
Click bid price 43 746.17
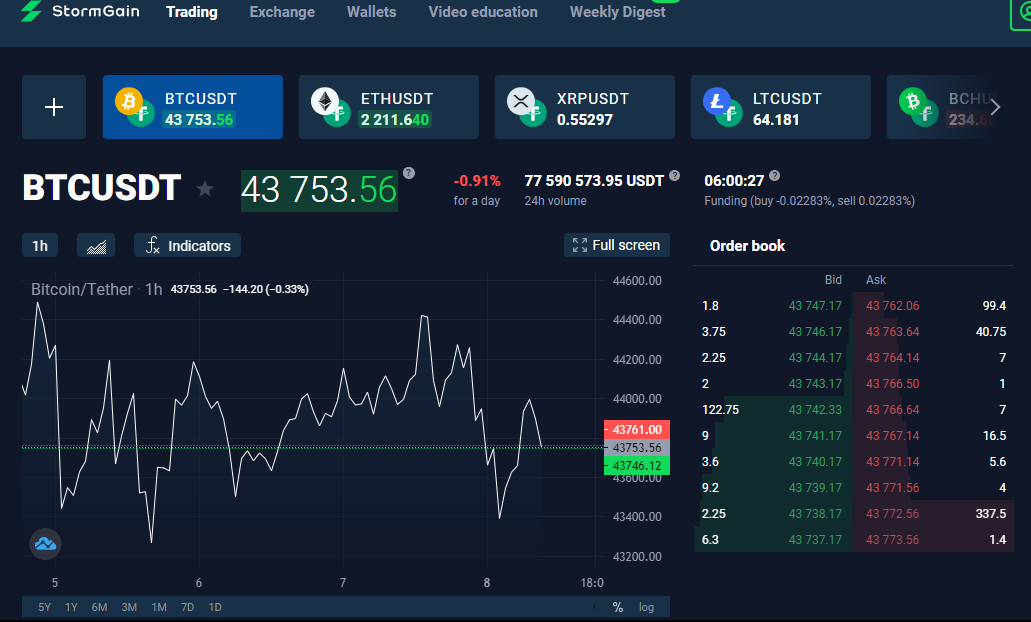tap(815, 331)
